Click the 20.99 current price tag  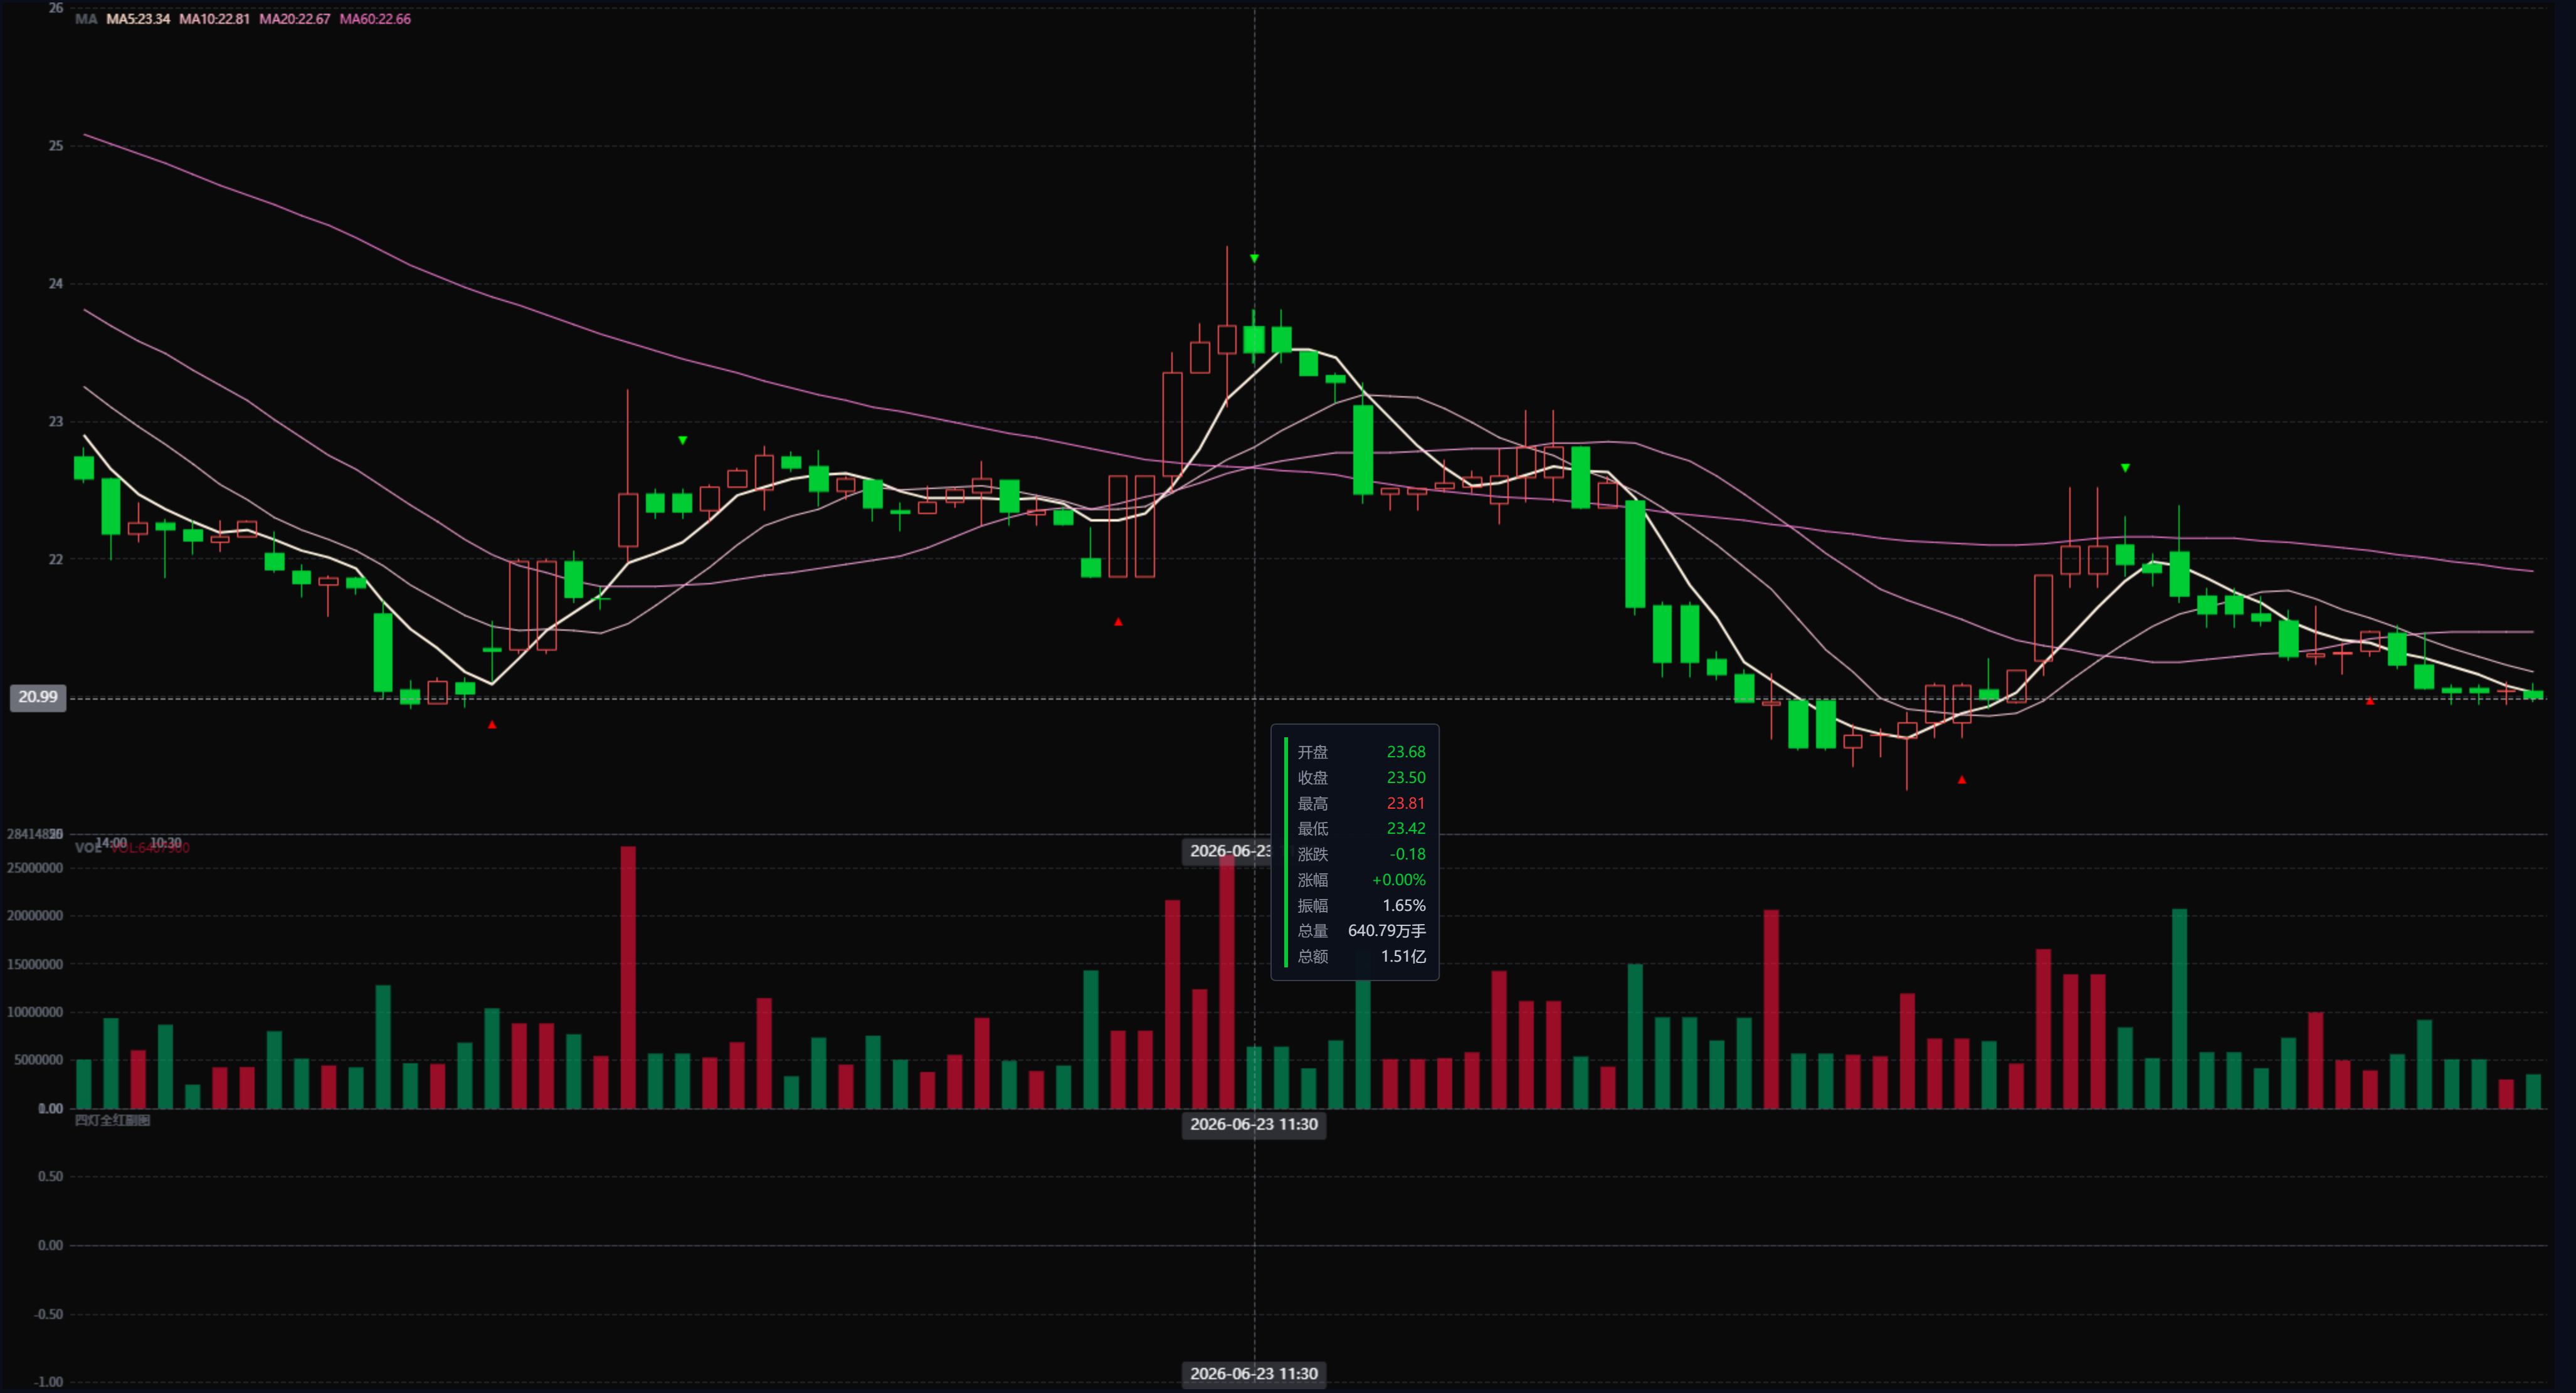point(38,697)
